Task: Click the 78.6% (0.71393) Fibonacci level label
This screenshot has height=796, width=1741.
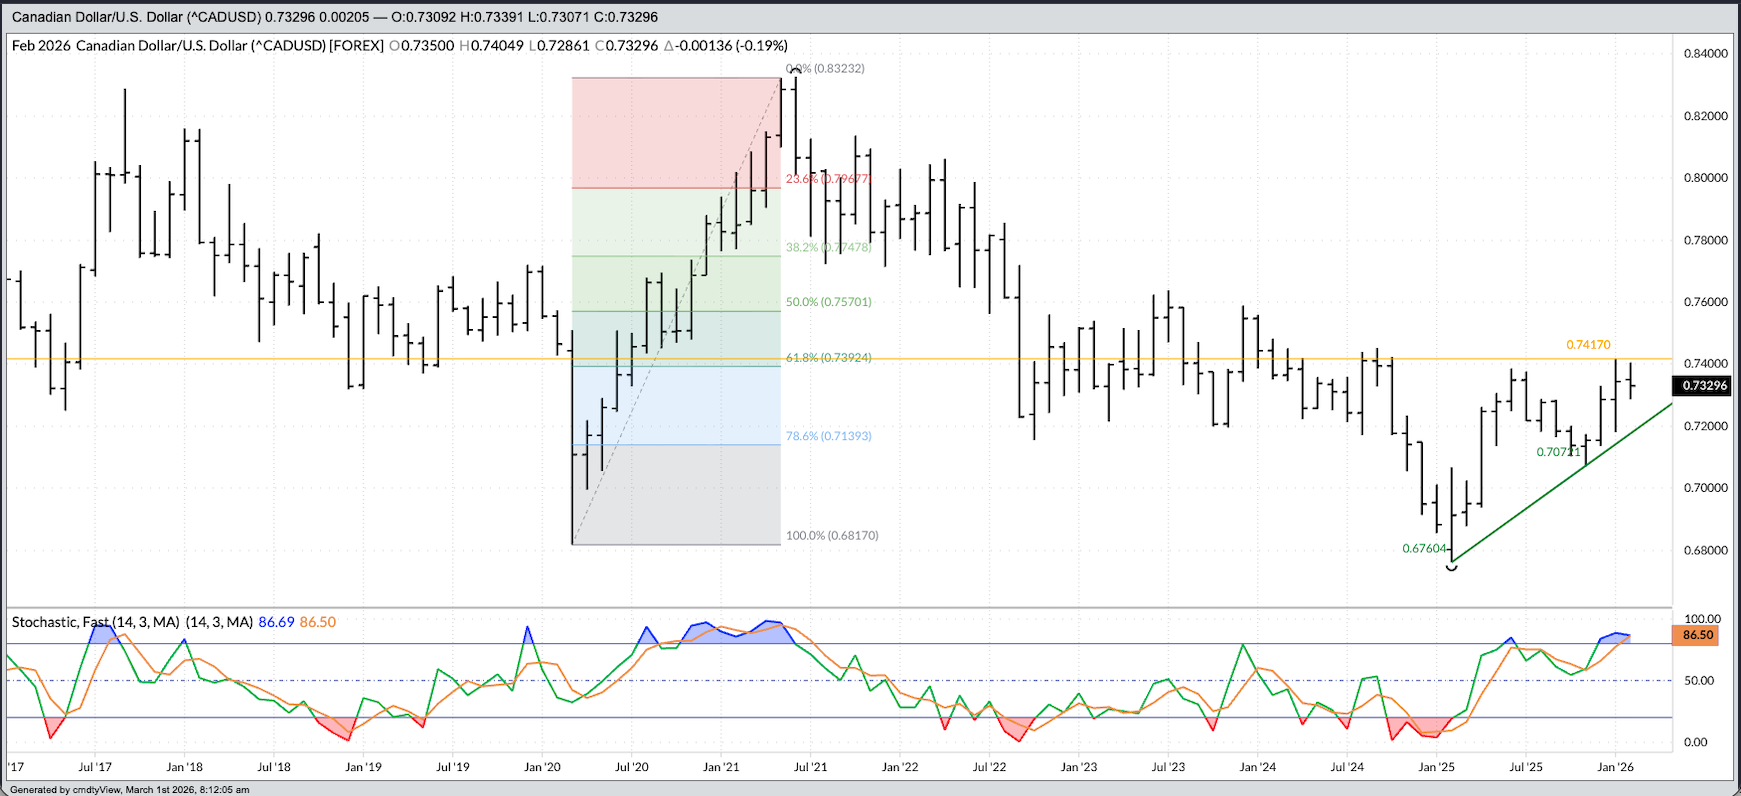Action: (828, 436)
